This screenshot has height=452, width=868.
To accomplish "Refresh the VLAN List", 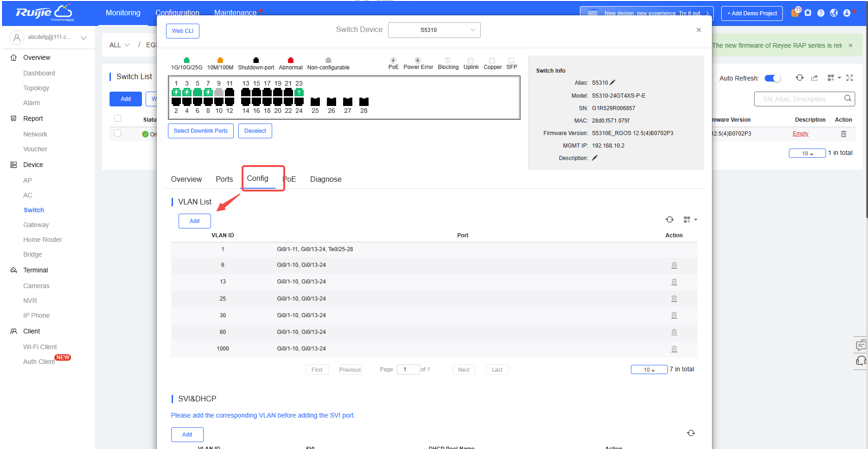I will point(669,220).
